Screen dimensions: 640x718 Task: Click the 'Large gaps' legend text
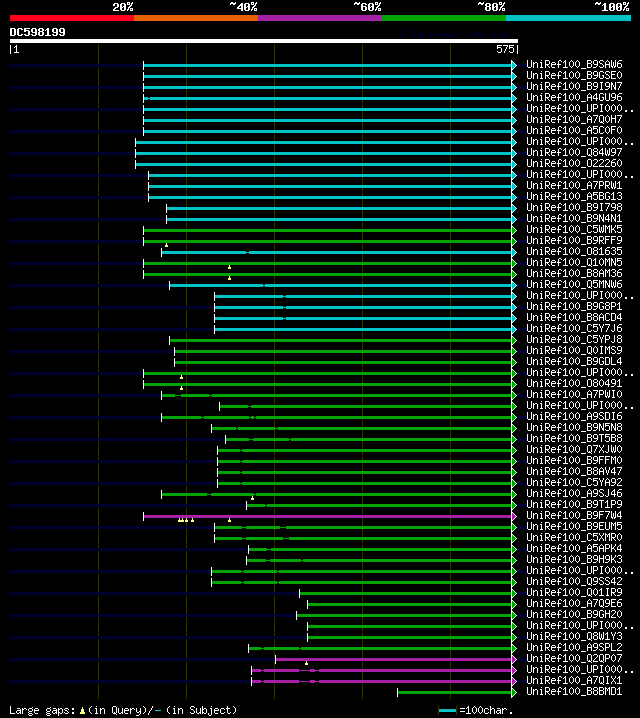(42, 710)
